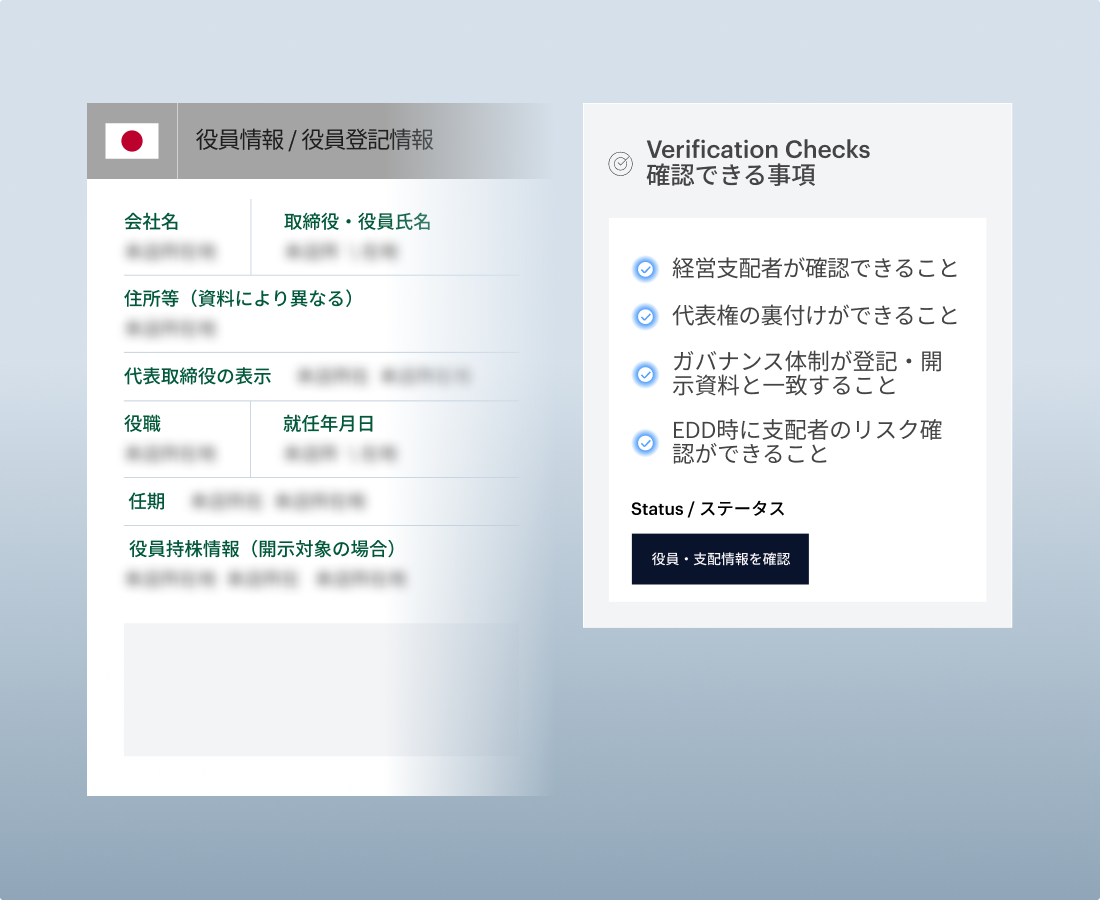The image size is (1100, 900).
Task: Click the 代表取締役の表示 label
Action: coord(197,376)
